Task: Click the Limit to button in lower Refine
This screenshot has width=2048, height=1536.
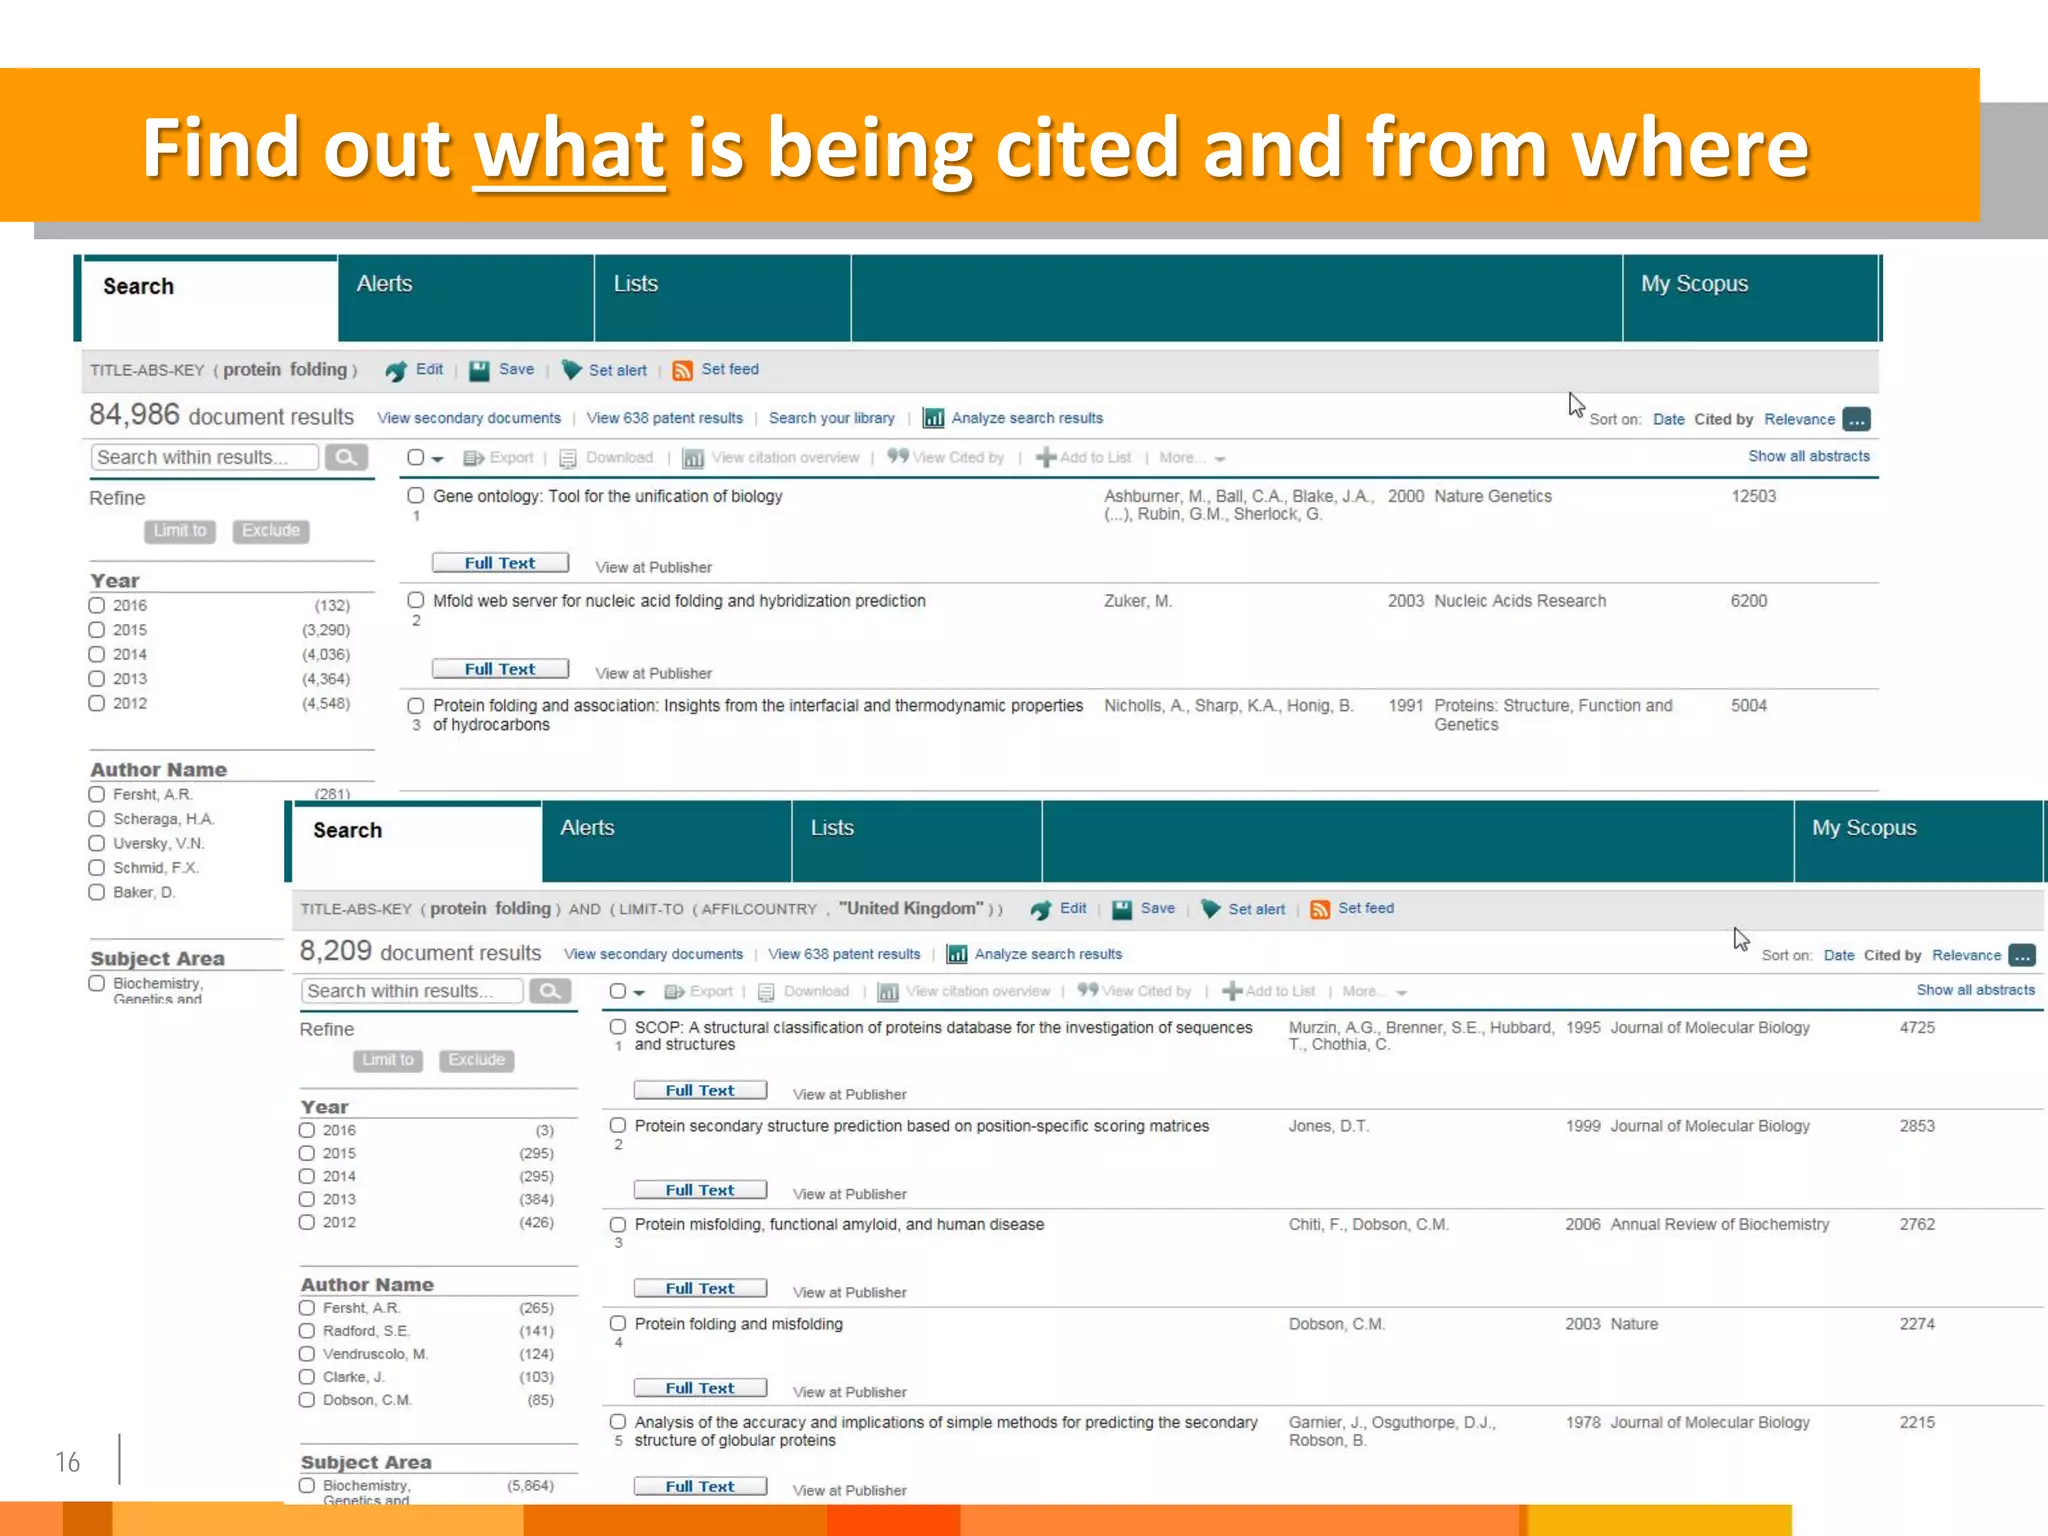Action: coord(388,1060)
